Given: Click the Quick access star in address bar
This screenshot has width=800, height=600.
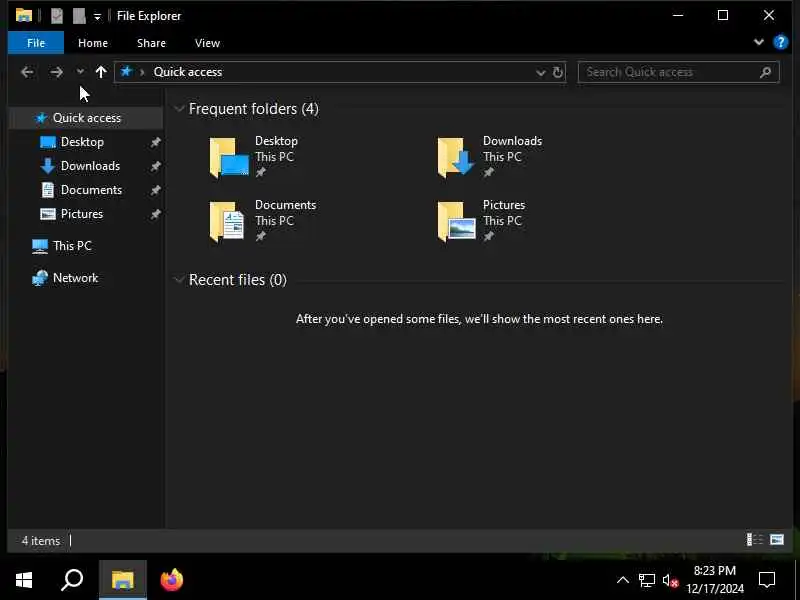Looking at the screenshot, I should coord(126,71).
